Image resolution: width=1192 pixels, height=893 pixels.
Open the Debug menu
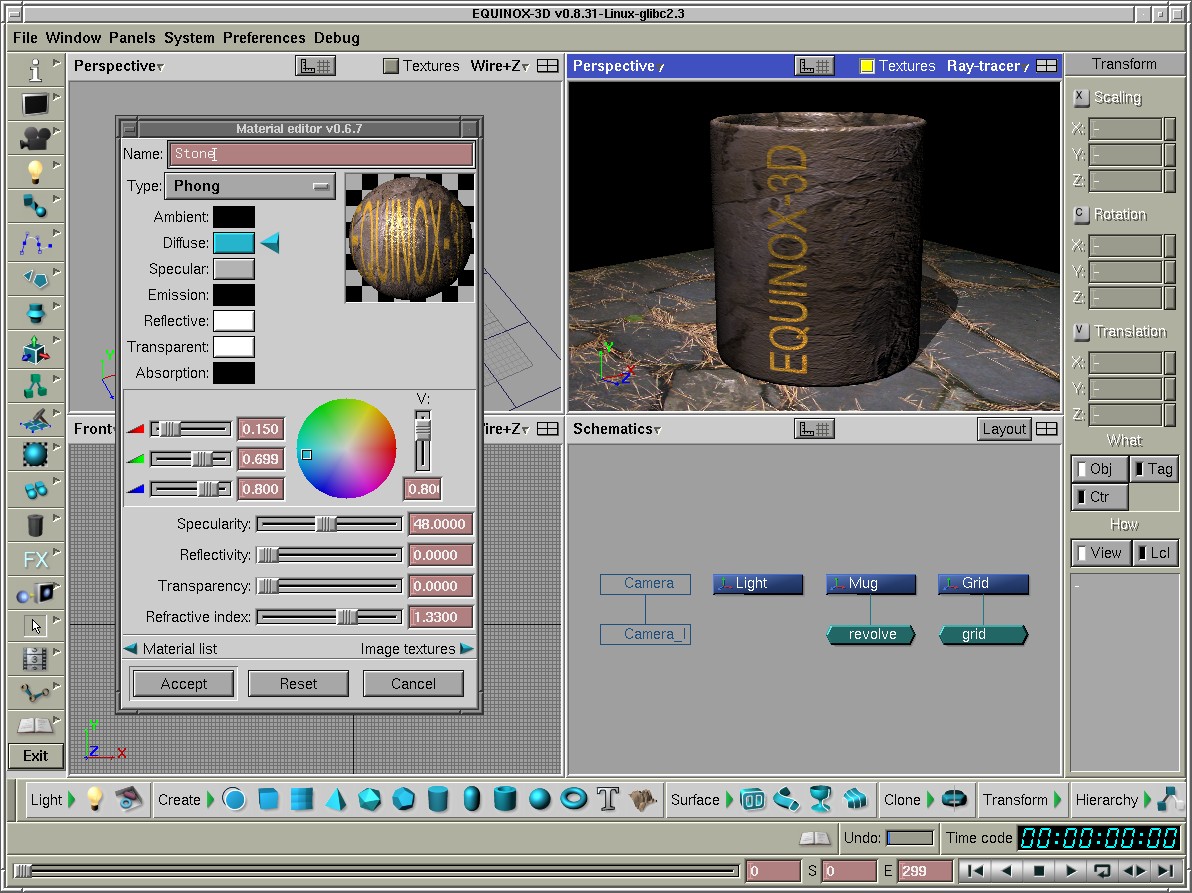(337, 37)
